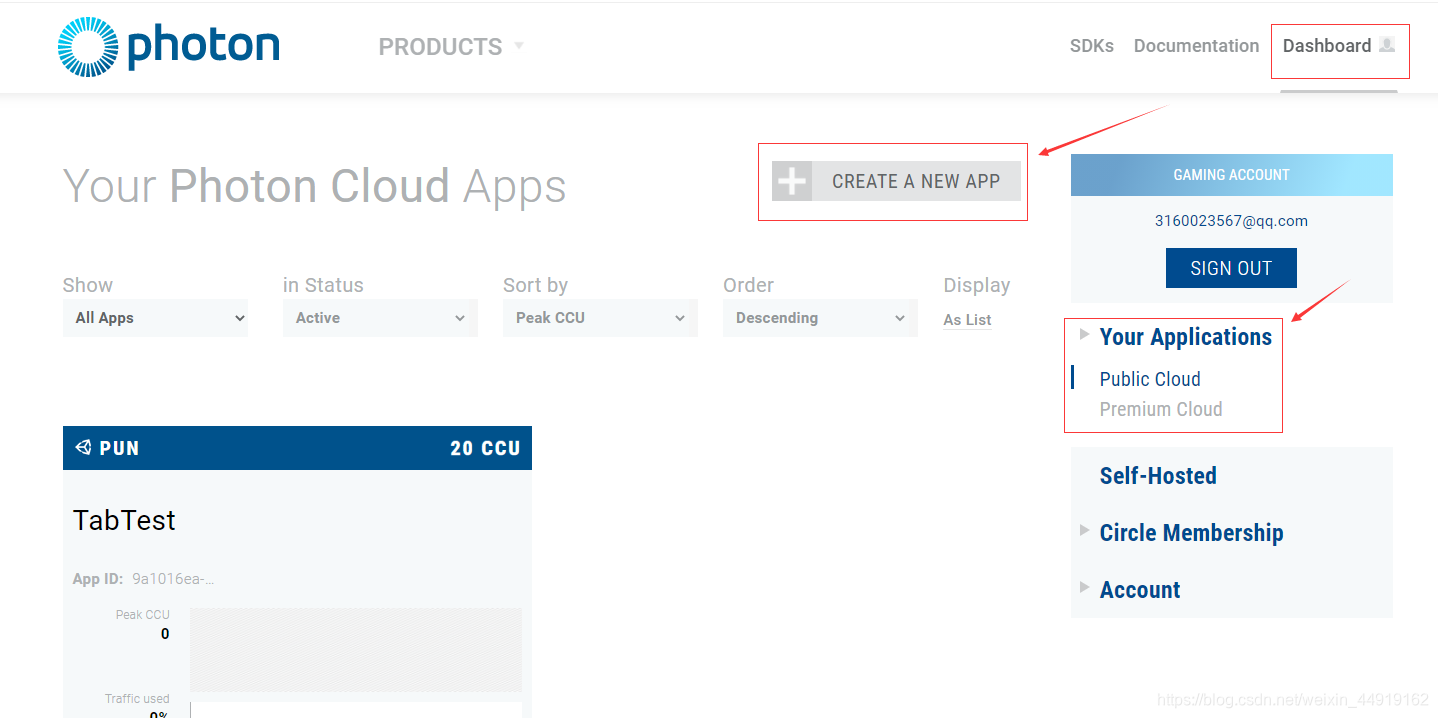Viewport: 1438px width, 718px height.
Task: Click the Peak CCU chart area
Action: pos(356,650)
